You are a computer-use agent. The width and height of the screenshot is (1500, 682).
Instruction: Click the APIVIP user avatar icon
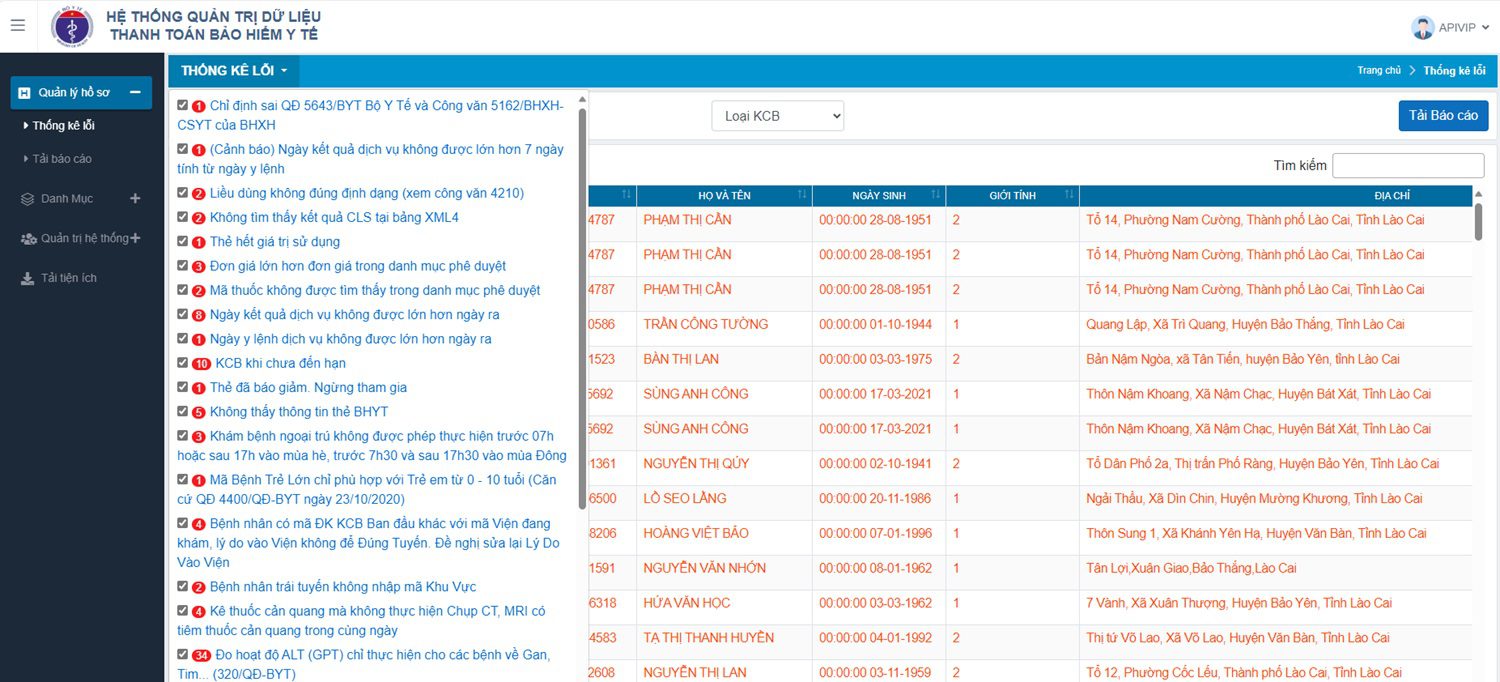pyautogui.click(x=1422, y=28)
